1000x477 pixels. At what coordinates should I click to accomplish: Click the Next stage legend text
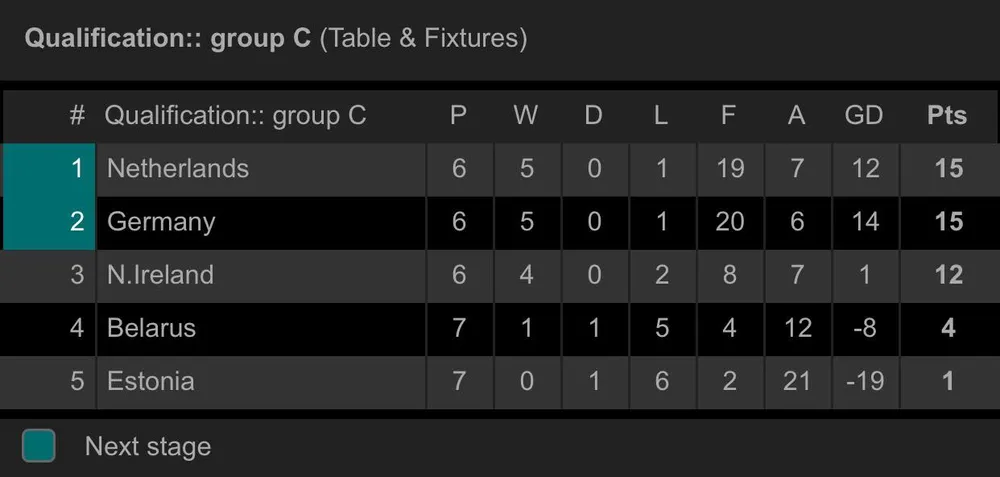click(148, 446)
